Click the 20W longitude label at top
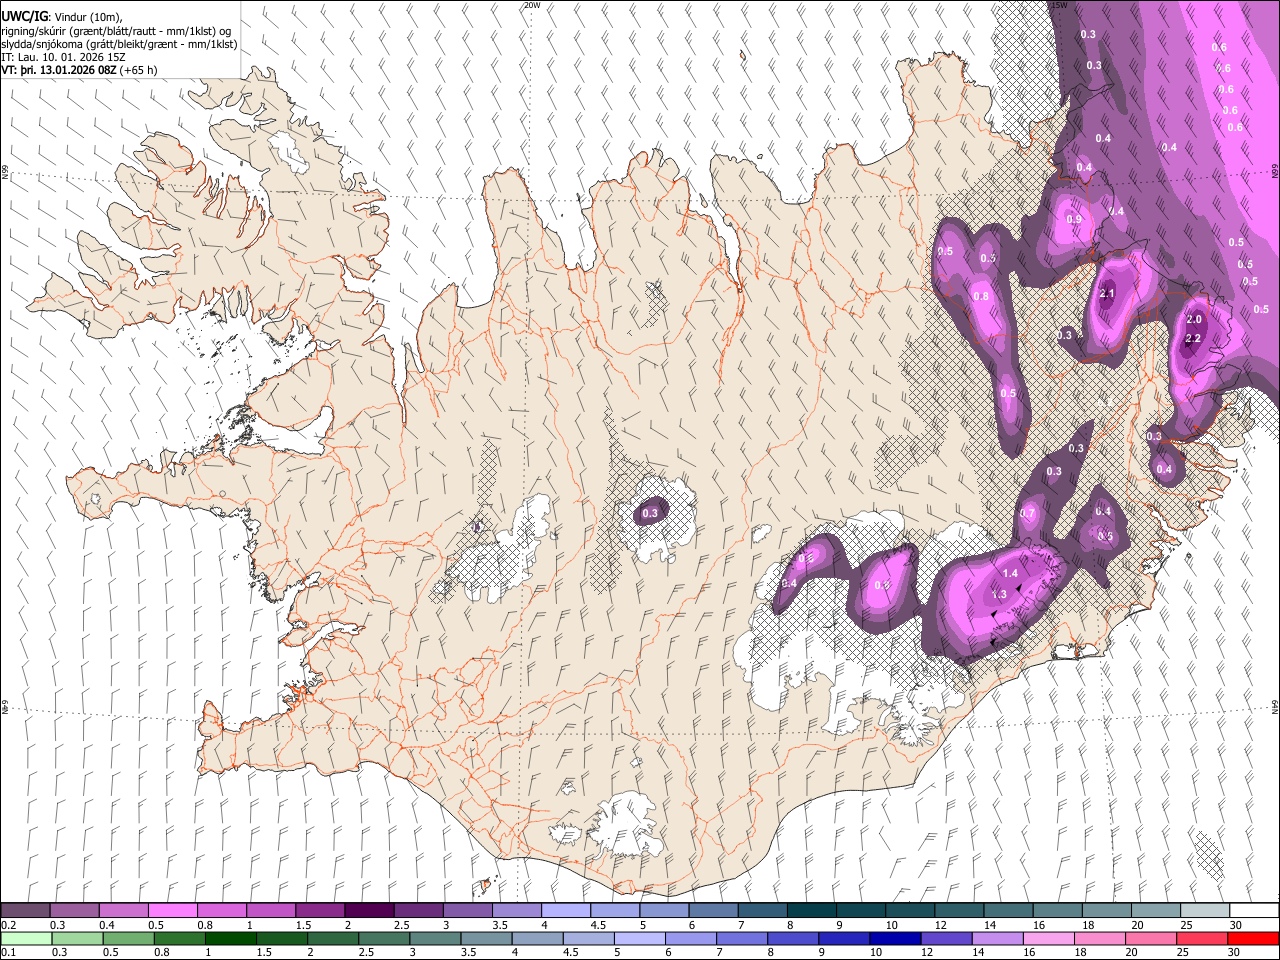 tap(532, 5)
